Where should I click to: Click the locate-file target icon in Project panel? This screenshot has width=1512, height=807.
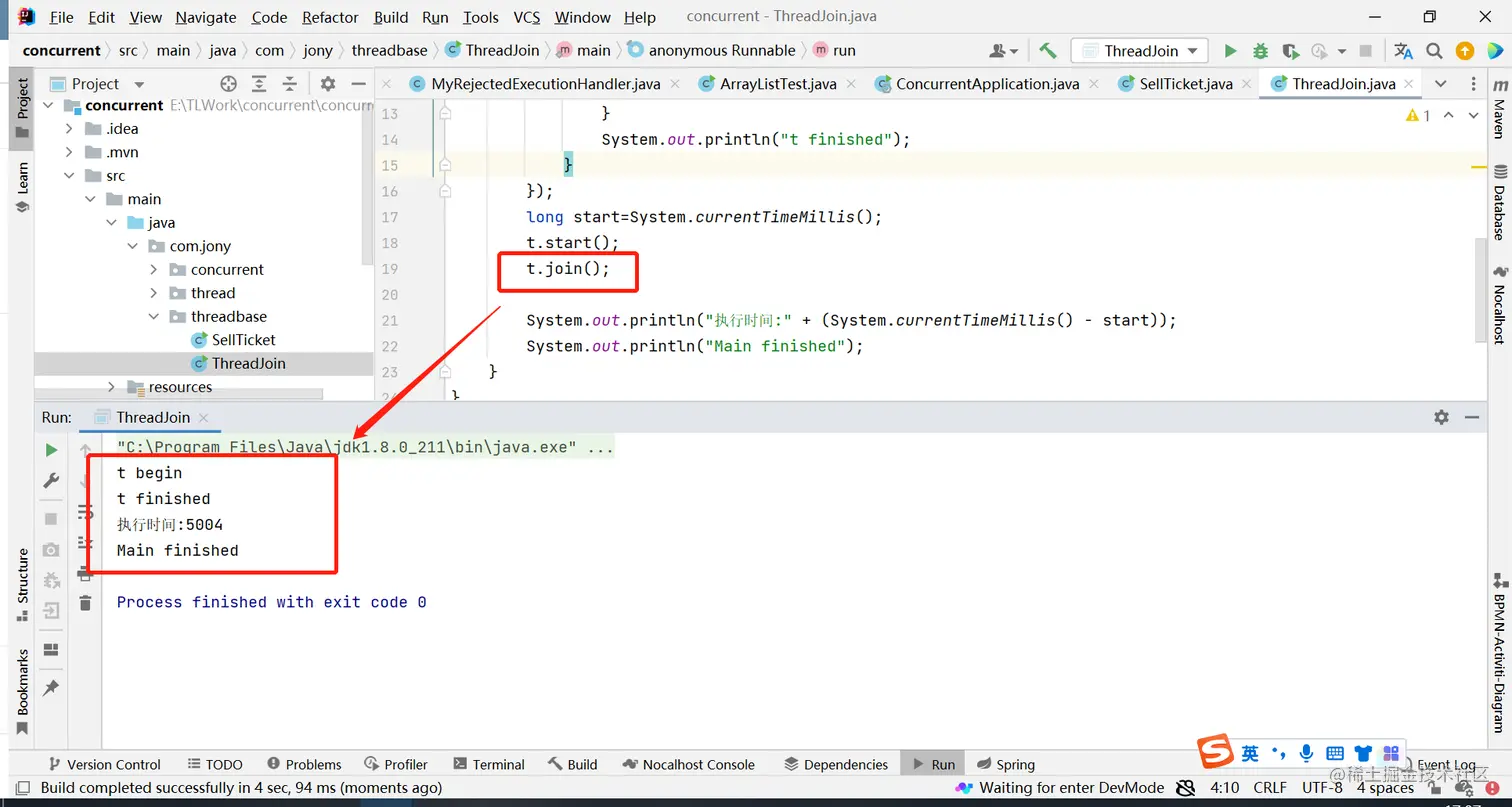pos(228,84)
